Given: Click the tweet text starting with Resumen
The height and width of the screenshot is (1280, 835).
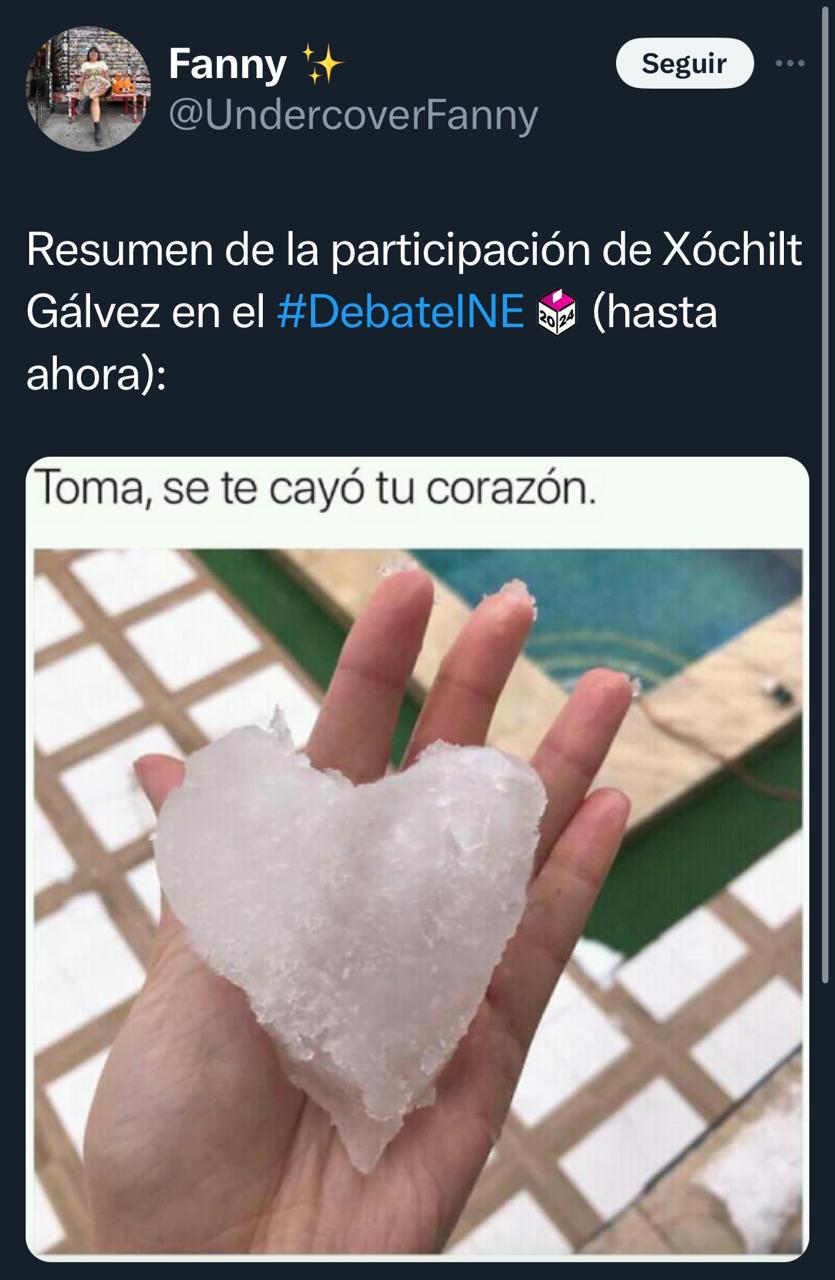Looking at the screenshot, I should click(414, 312).
